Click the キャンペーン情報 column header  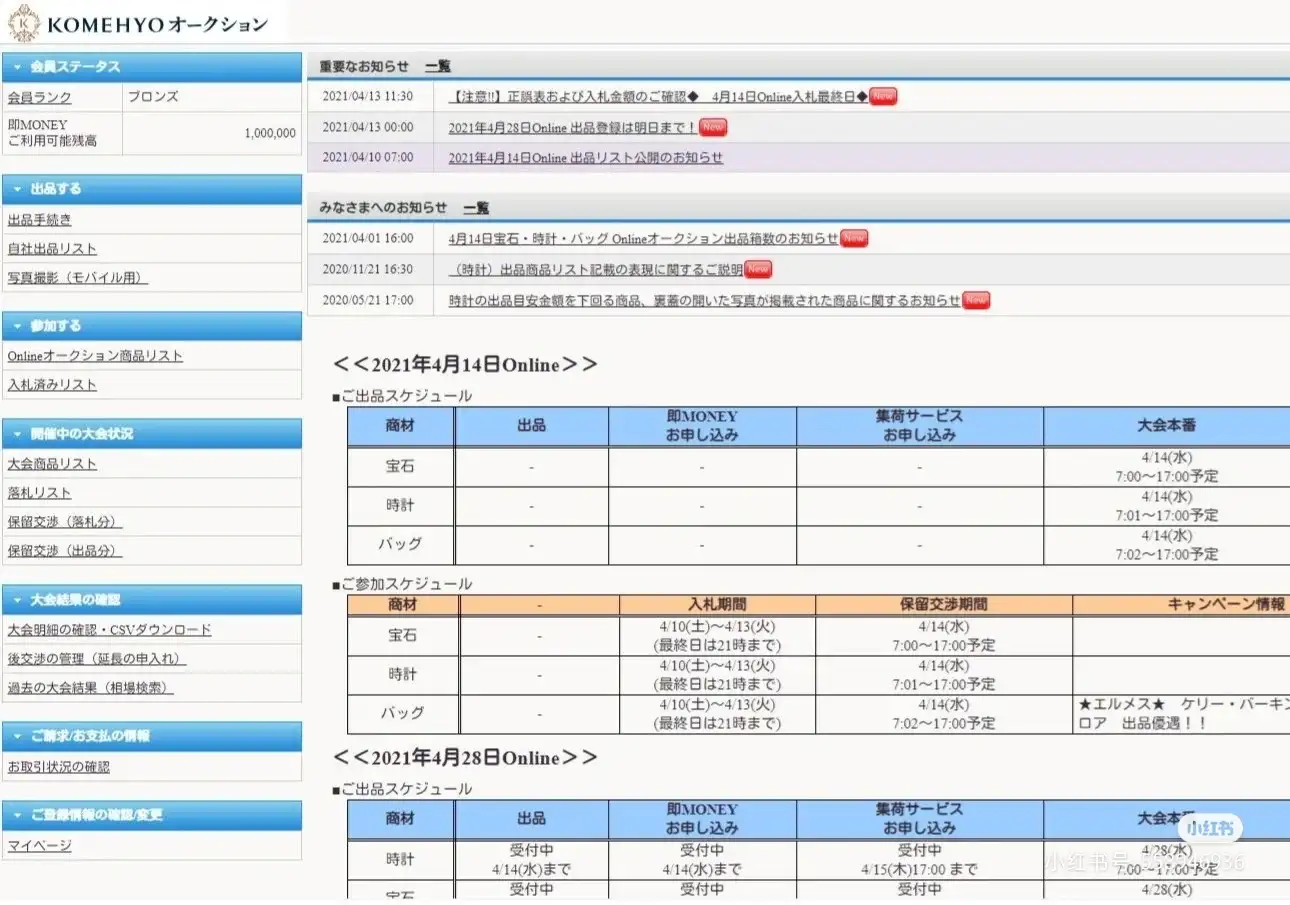1227,605
